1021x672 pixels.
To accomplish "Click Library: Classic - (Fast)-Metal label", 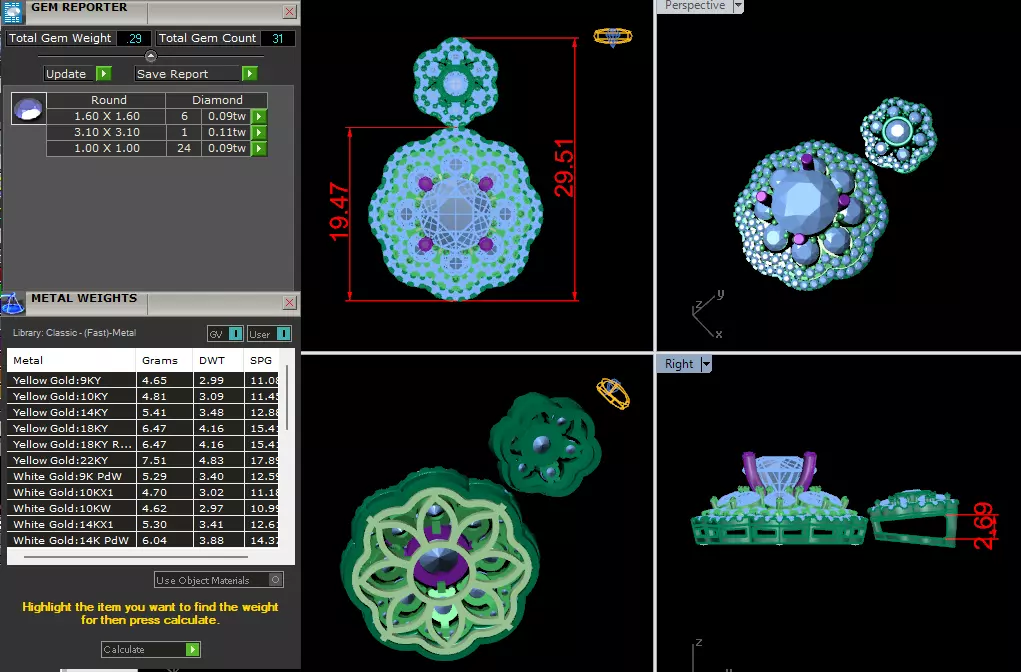I will pyautogui.click(x=74, y=333).
